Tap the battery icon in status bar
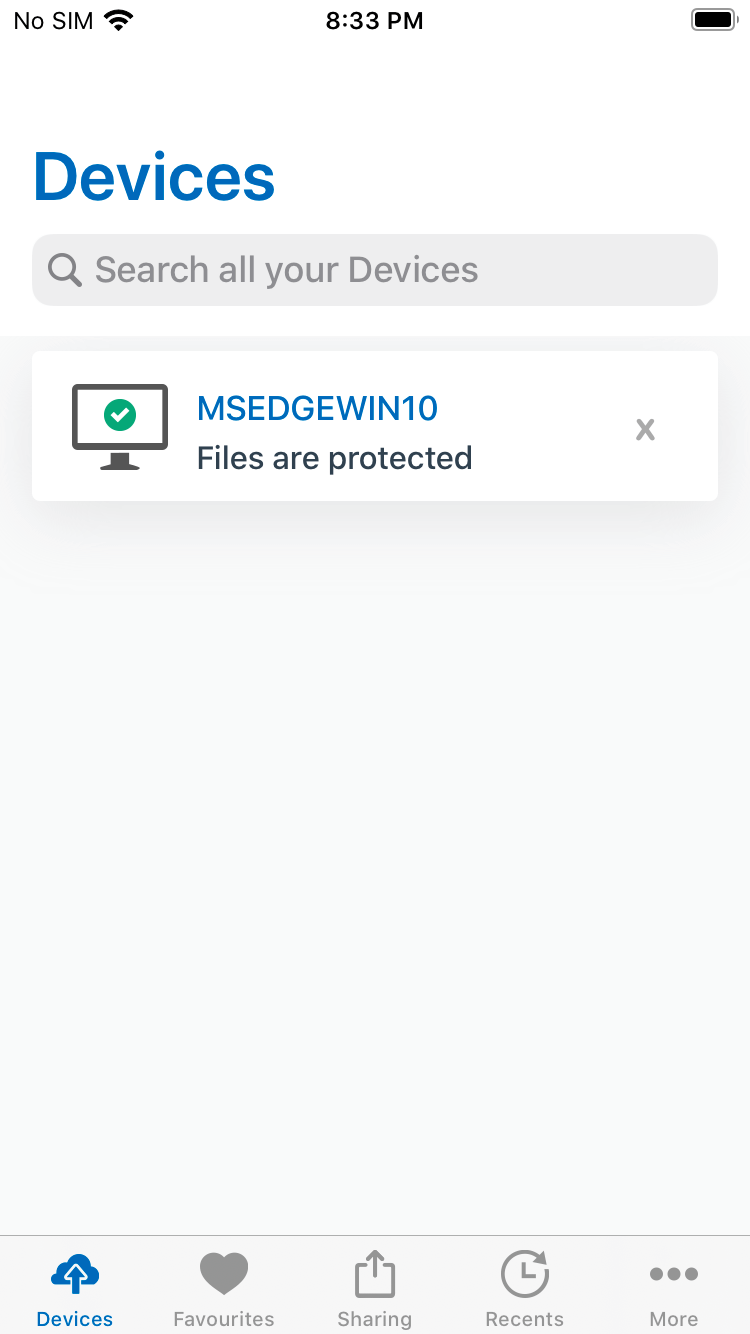 pyautogui.click(x=713, y=20)
